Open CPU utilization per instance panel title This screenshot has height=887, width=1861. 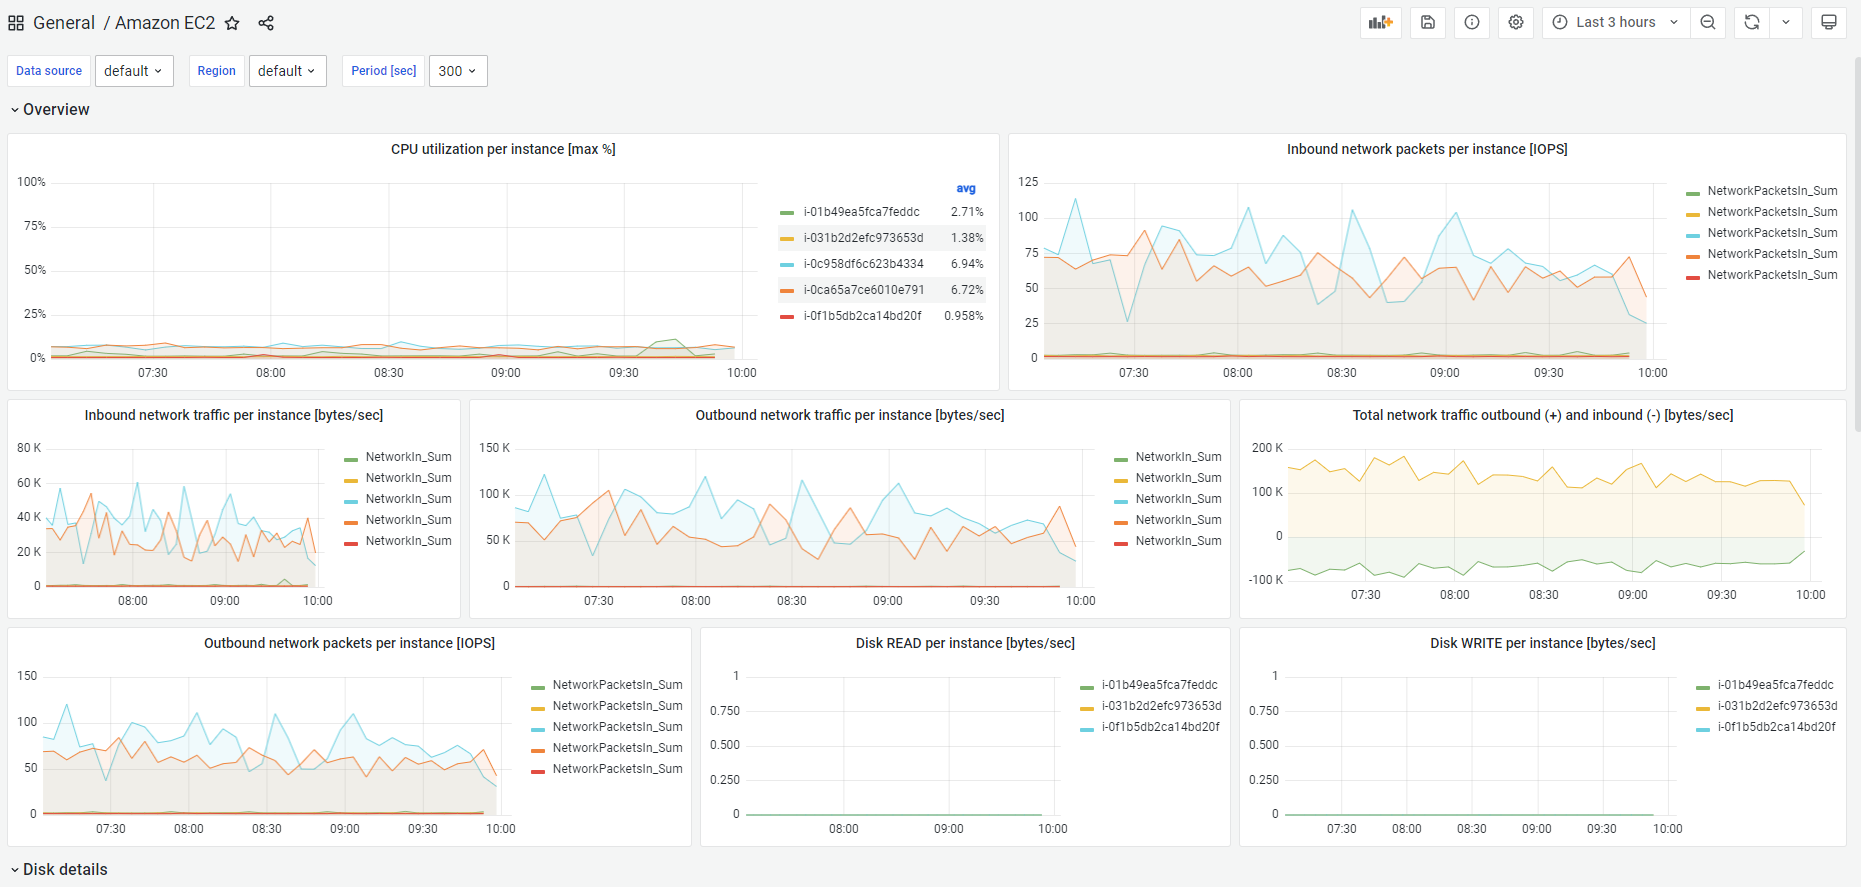[503, 149]
